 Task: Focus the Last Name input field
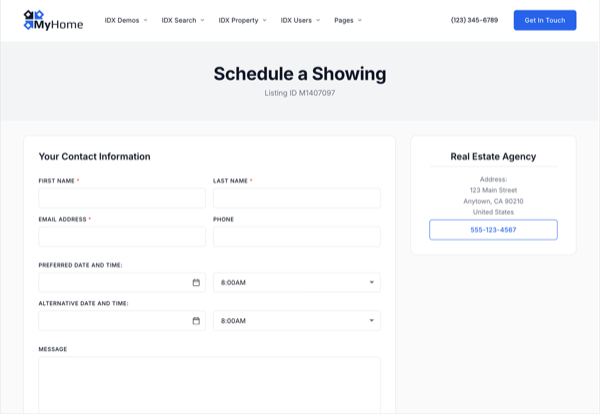click(297, 198)
